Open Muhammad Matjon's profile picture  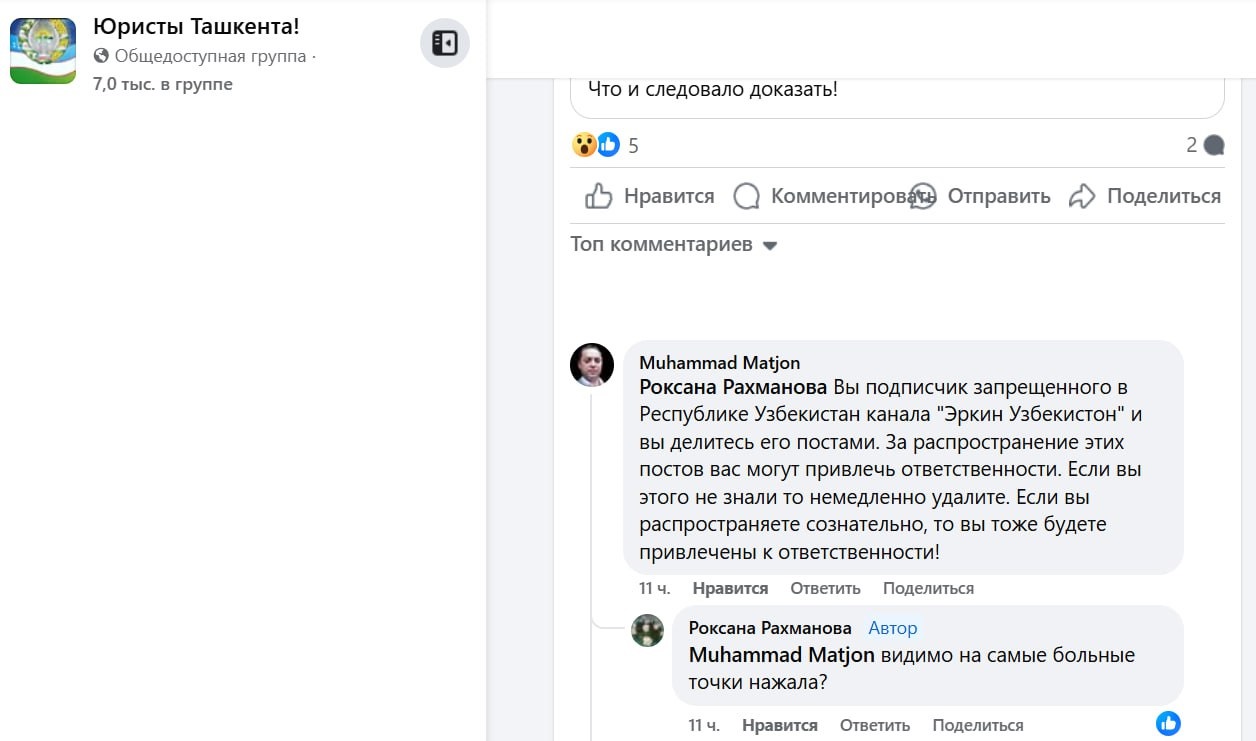point(592,365)
